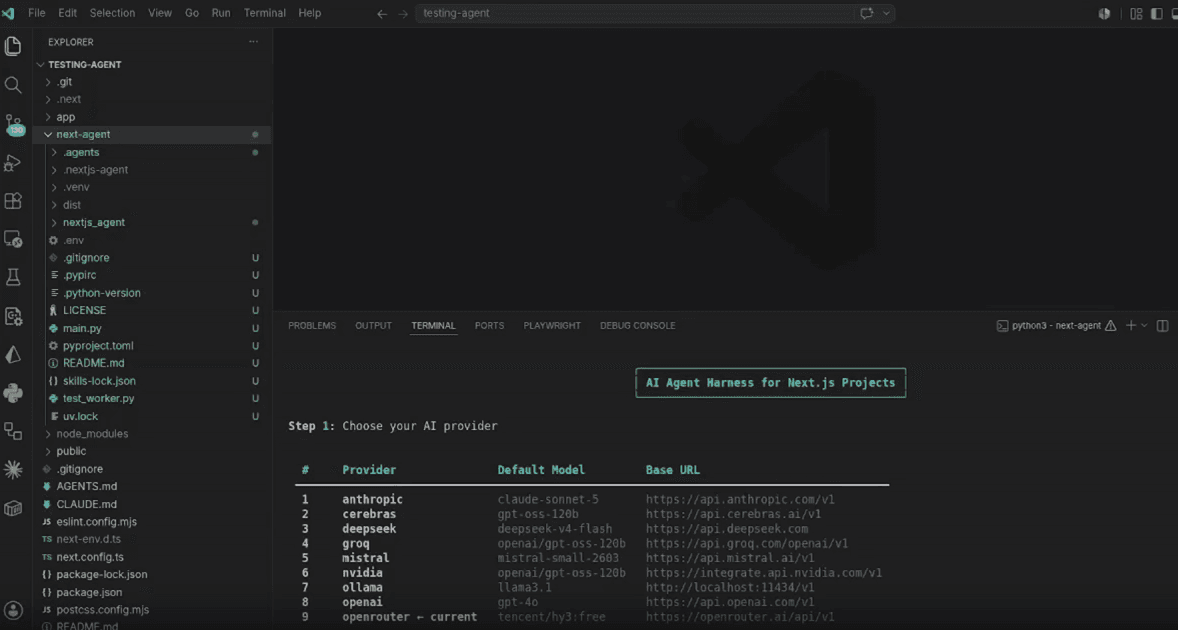Image resolution: width=1178 pixels, height=630 pixels.
Task: Open the Terminal menu in menu bar
Action: click(264, 13)
